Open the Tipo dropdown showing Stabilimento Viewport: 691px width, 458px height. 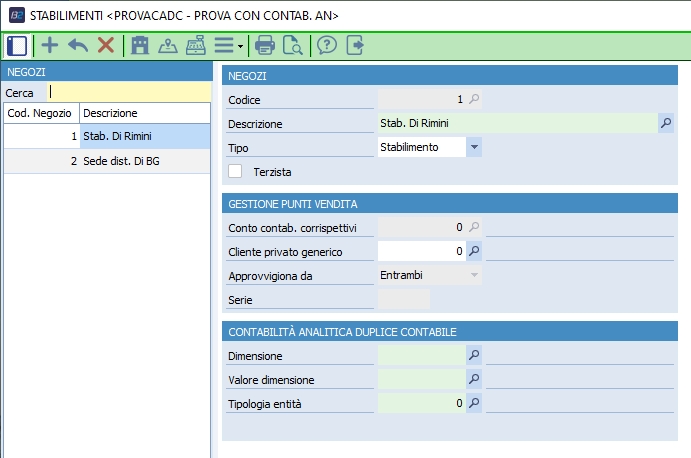(x=474, y=147)
